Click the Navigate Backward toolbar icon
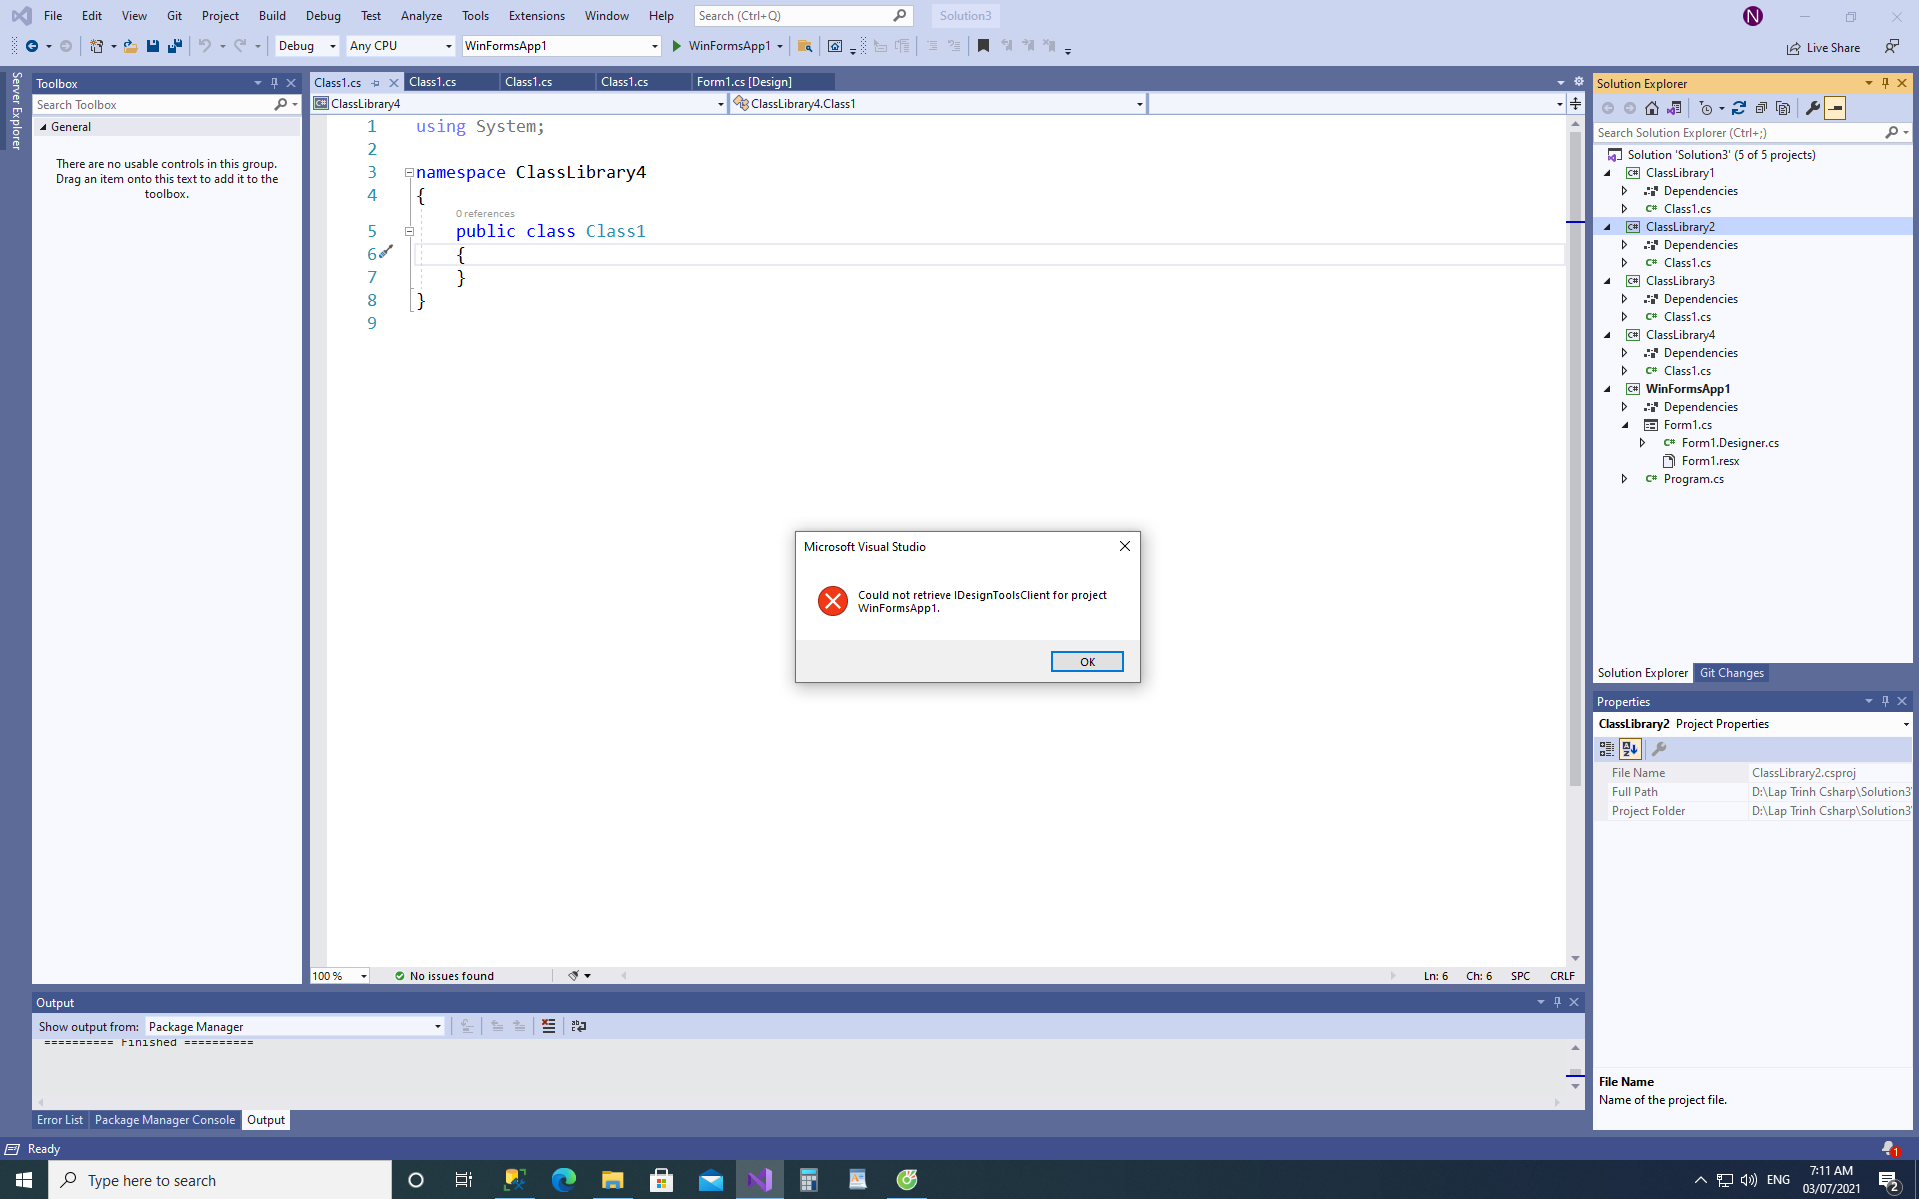Image resolution: width=1919 pixels, height=1199 pixels. 32,46
